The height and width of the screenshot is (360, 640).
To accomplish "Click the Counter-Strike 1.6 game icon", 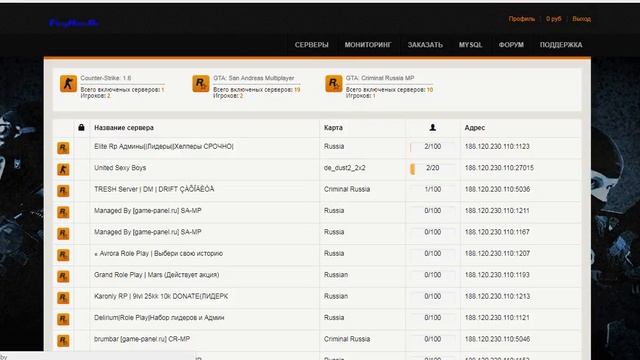I will coord(68,84).
